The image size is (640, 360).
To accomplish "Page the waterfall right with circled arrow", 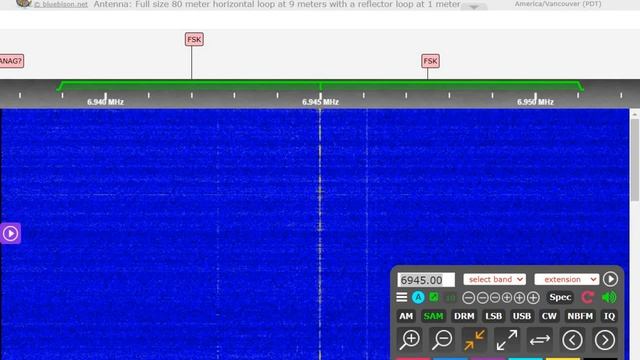I will (x=604, y=340).
